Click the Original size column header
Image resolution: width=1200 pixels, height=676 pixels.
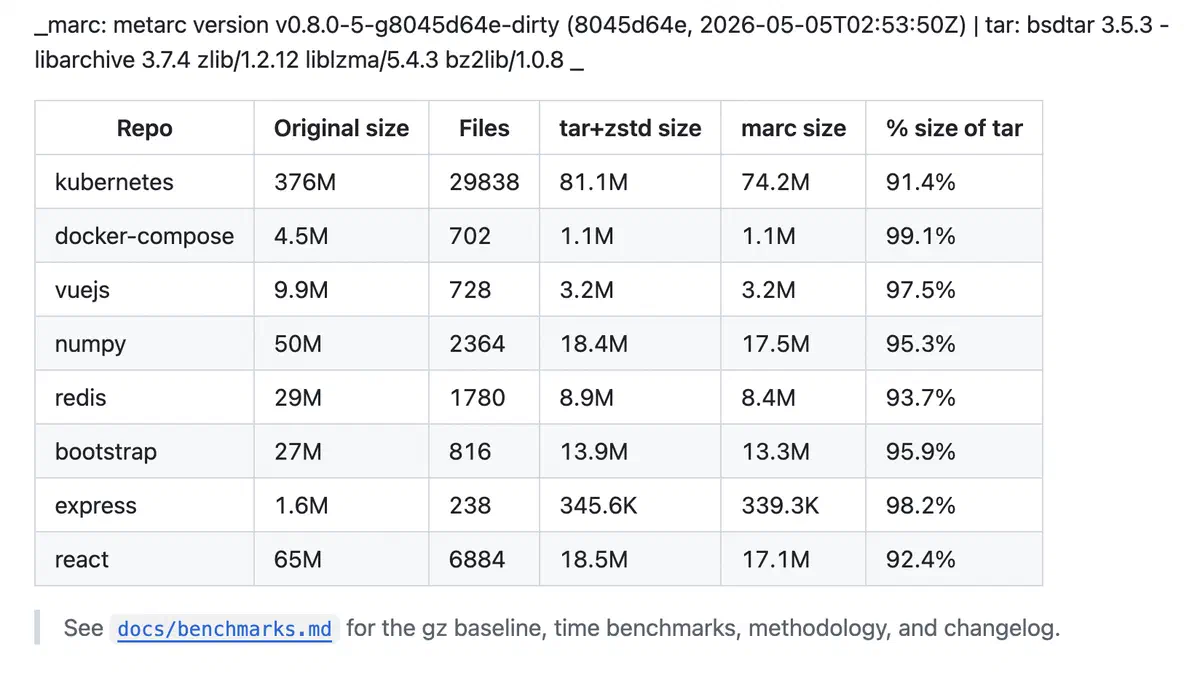click(x=342, y=128)
